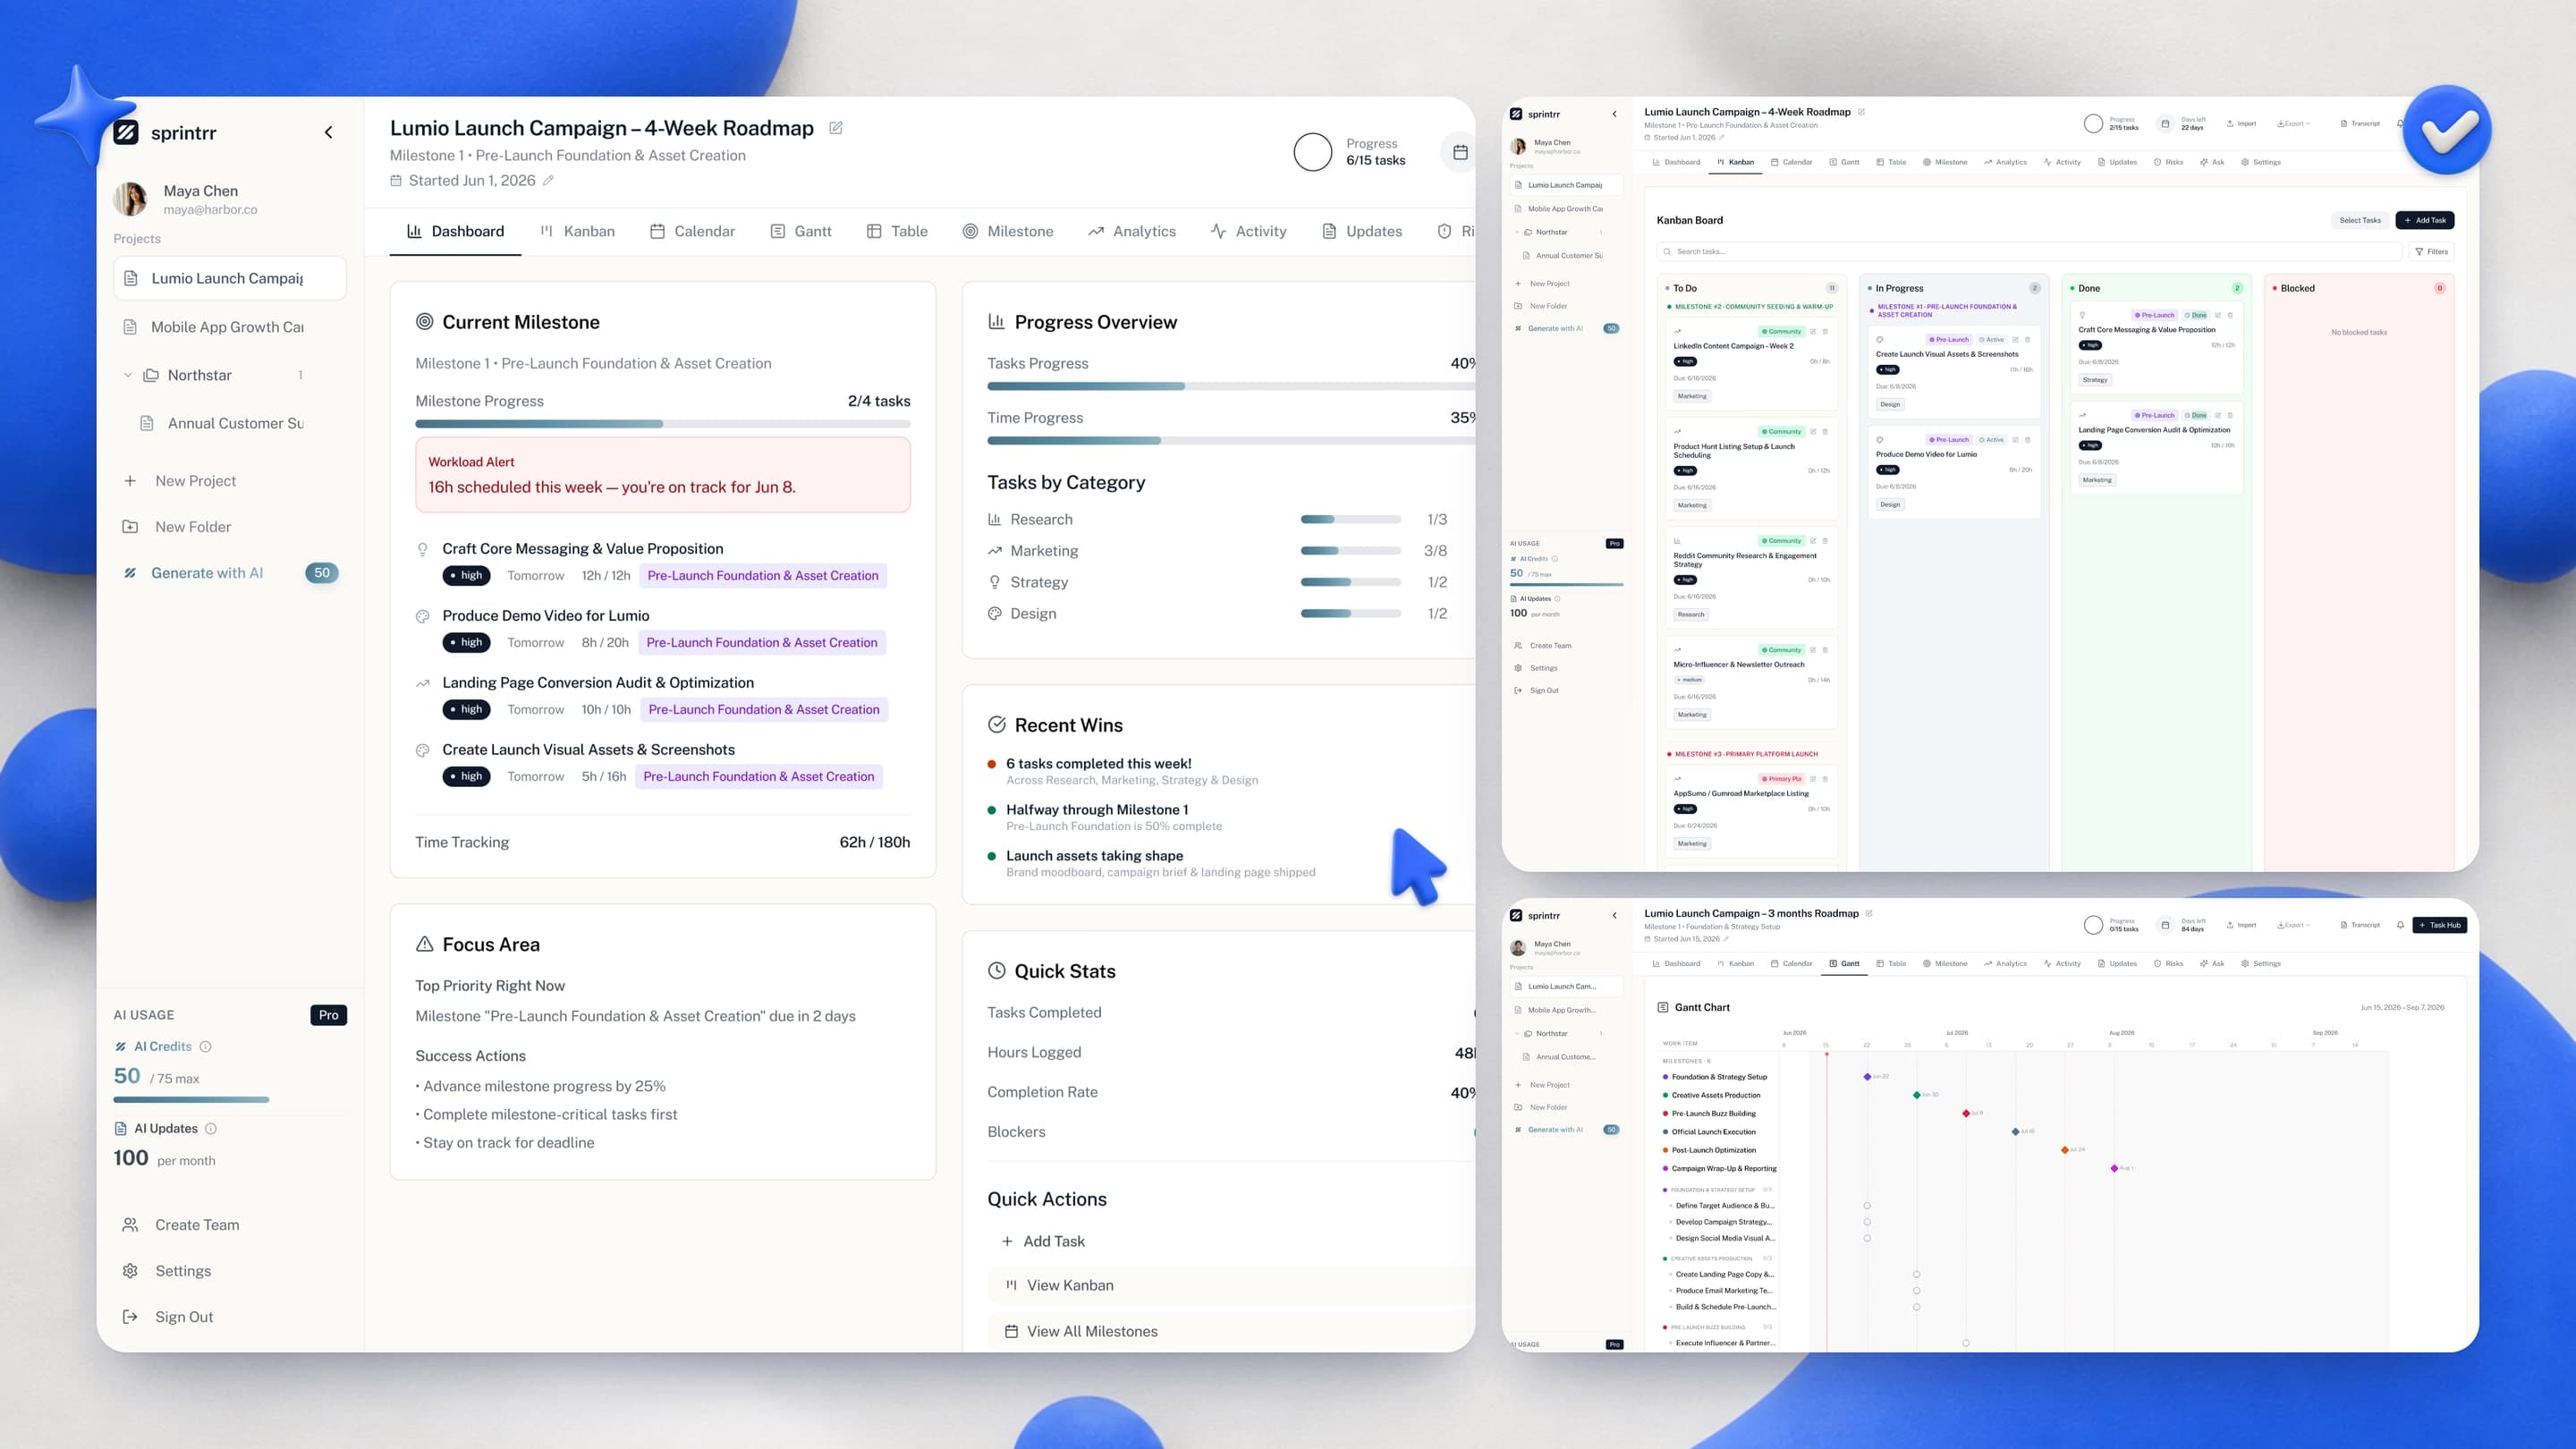Edit the Create Launch Visual Assets card in Kanban window
This screenshot has height=1449, width=2576.
tap(2015, 340)
